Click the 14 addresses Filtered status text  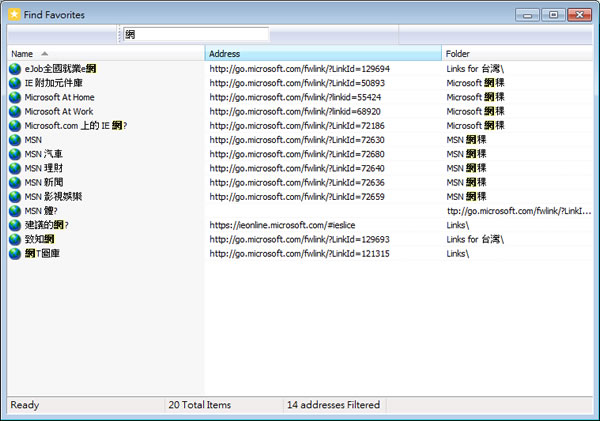334,405
